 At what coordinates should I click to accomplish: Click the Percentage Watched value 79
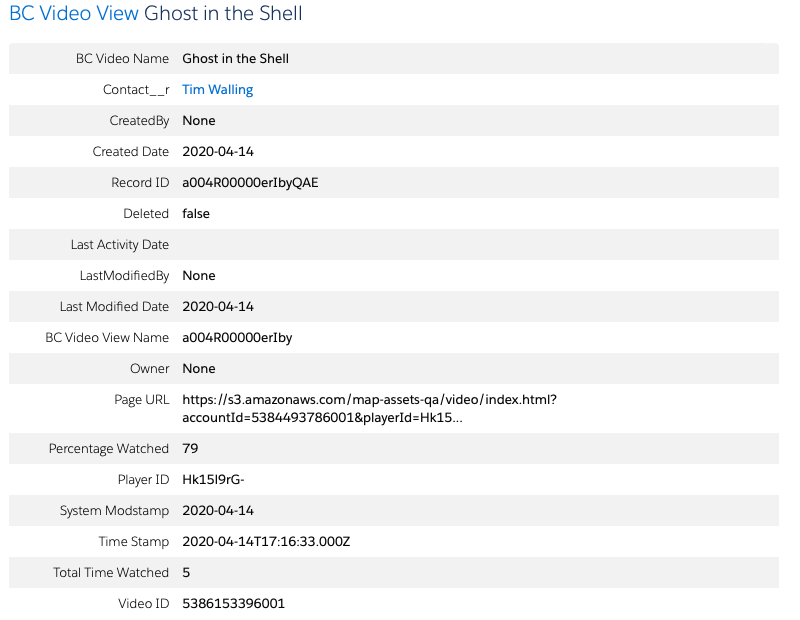tap(190, 449)
